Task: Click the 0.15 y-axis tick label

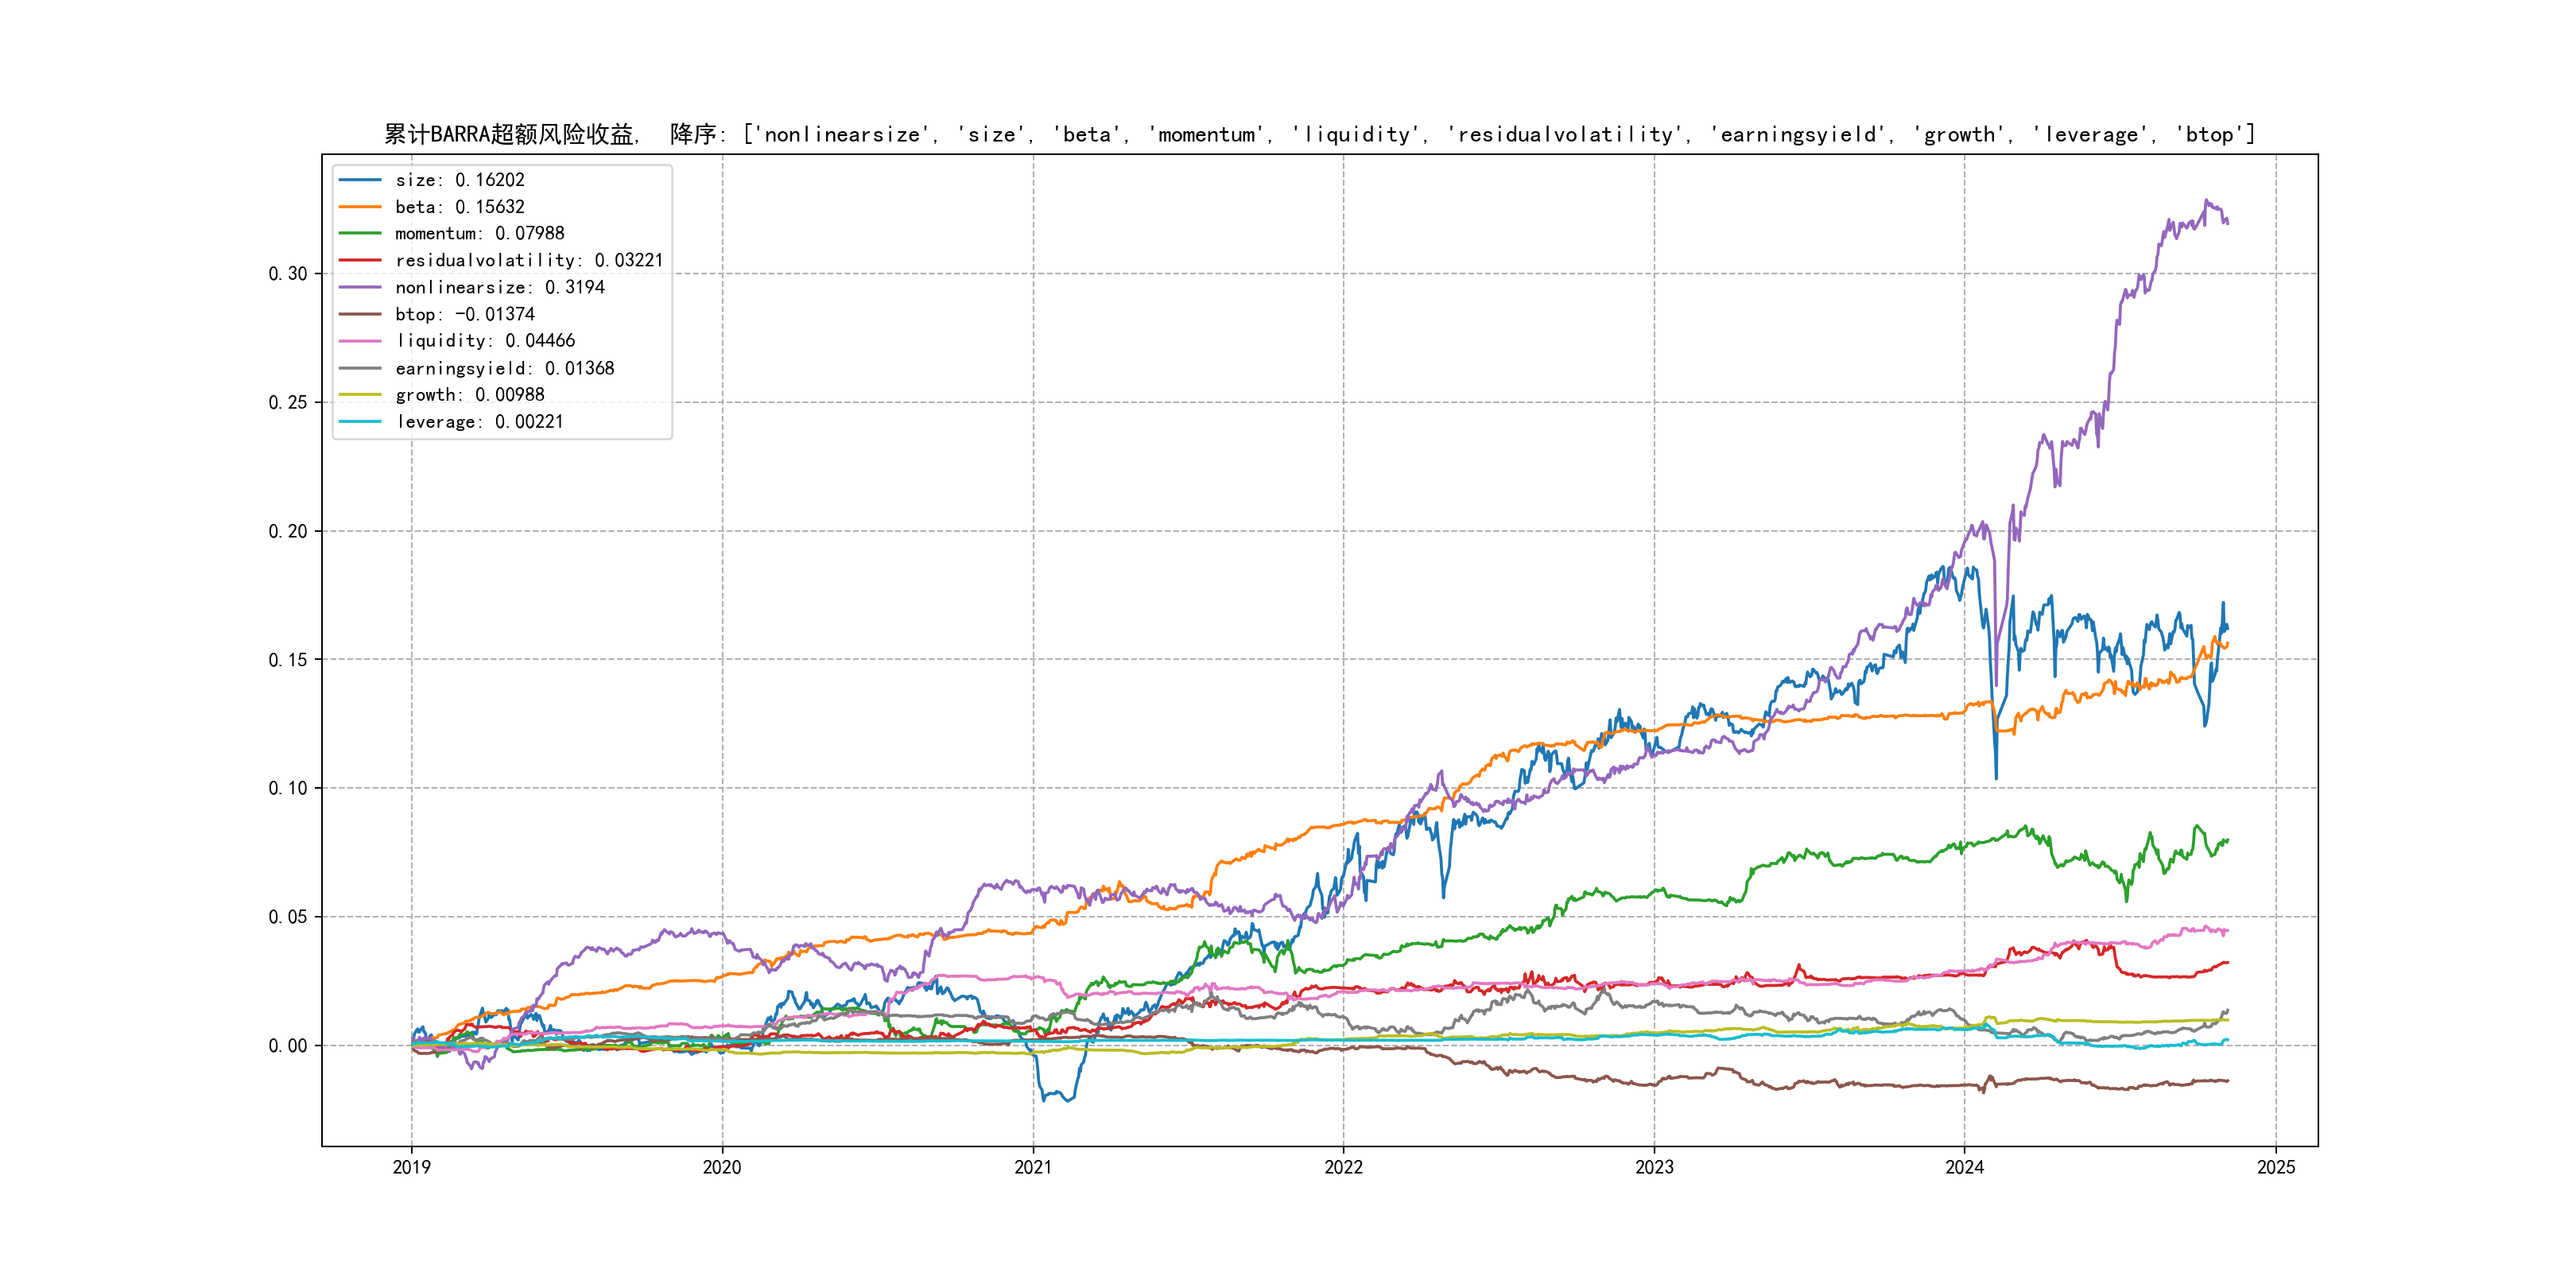Action: coord(288,660)
